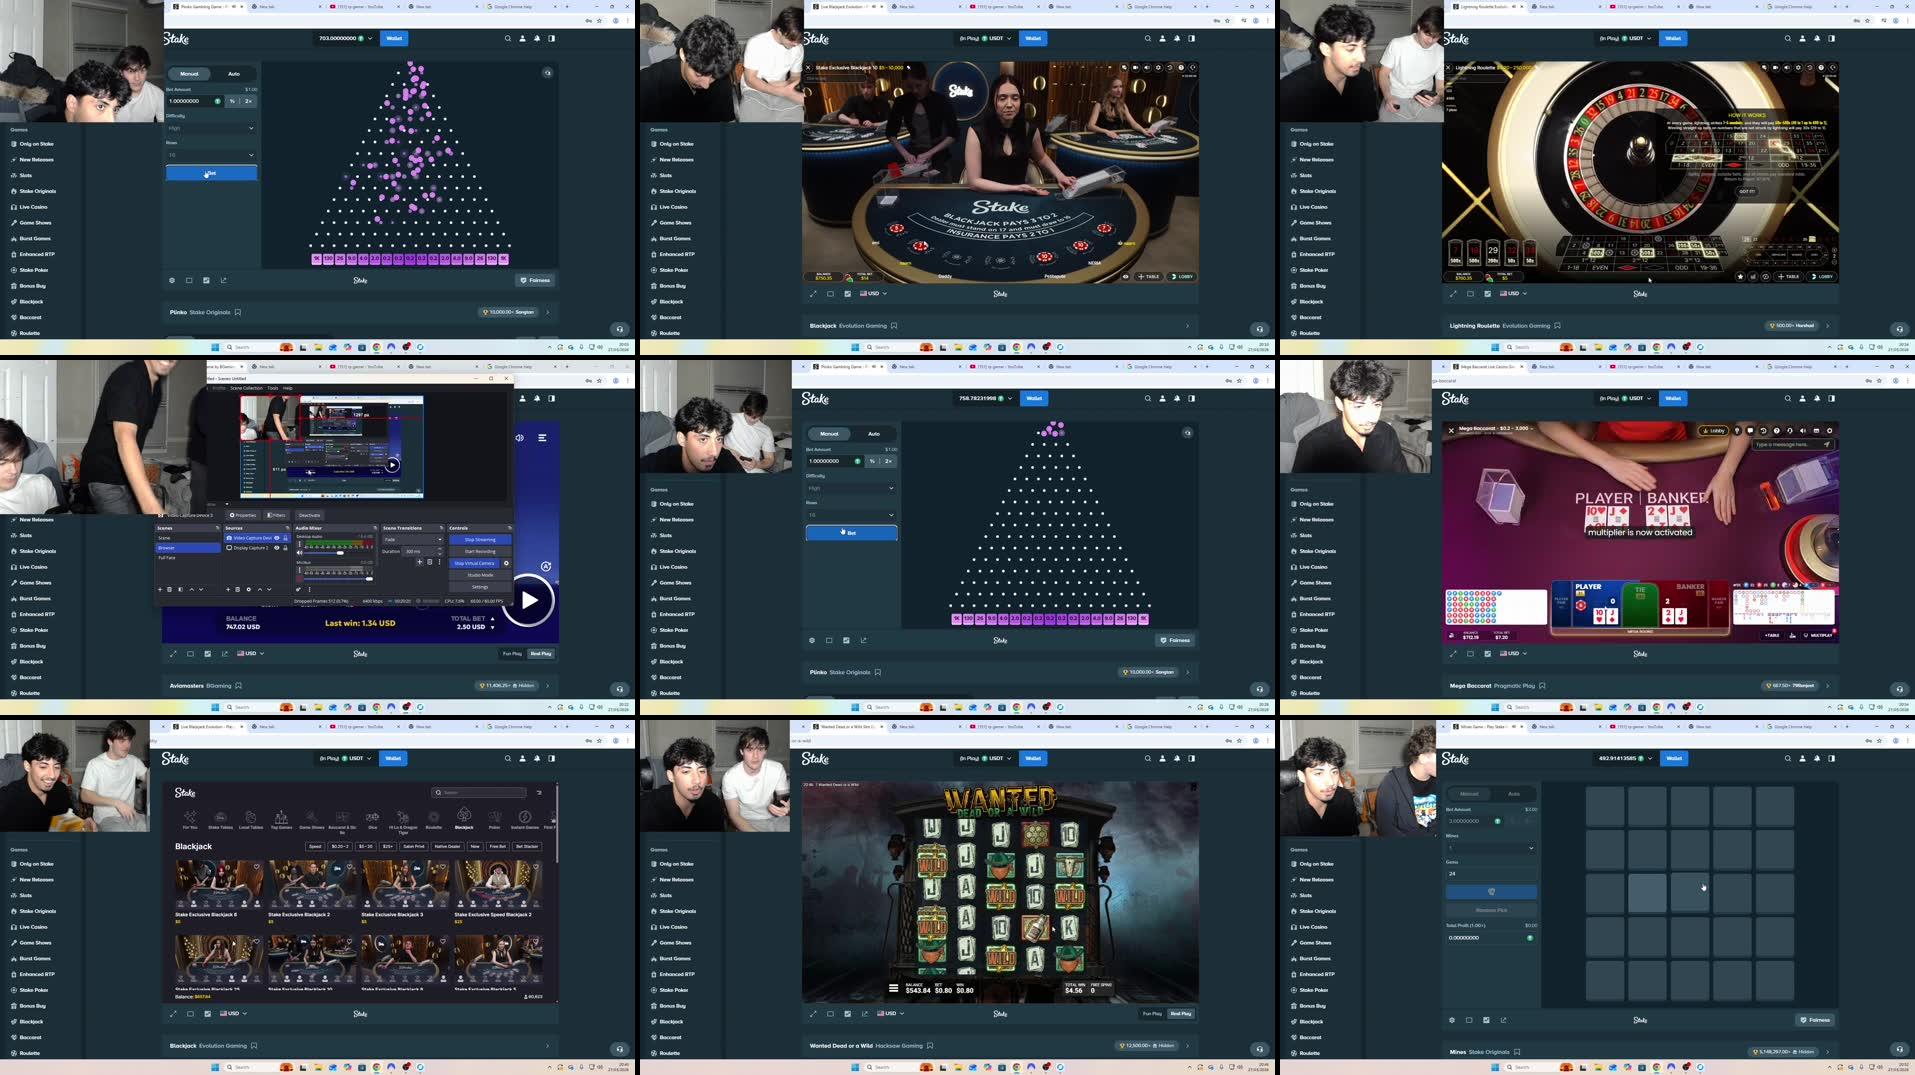Expand the Difficulty dropdown in Plinko
The image size is (1915, 1075).
click(210, 128)
